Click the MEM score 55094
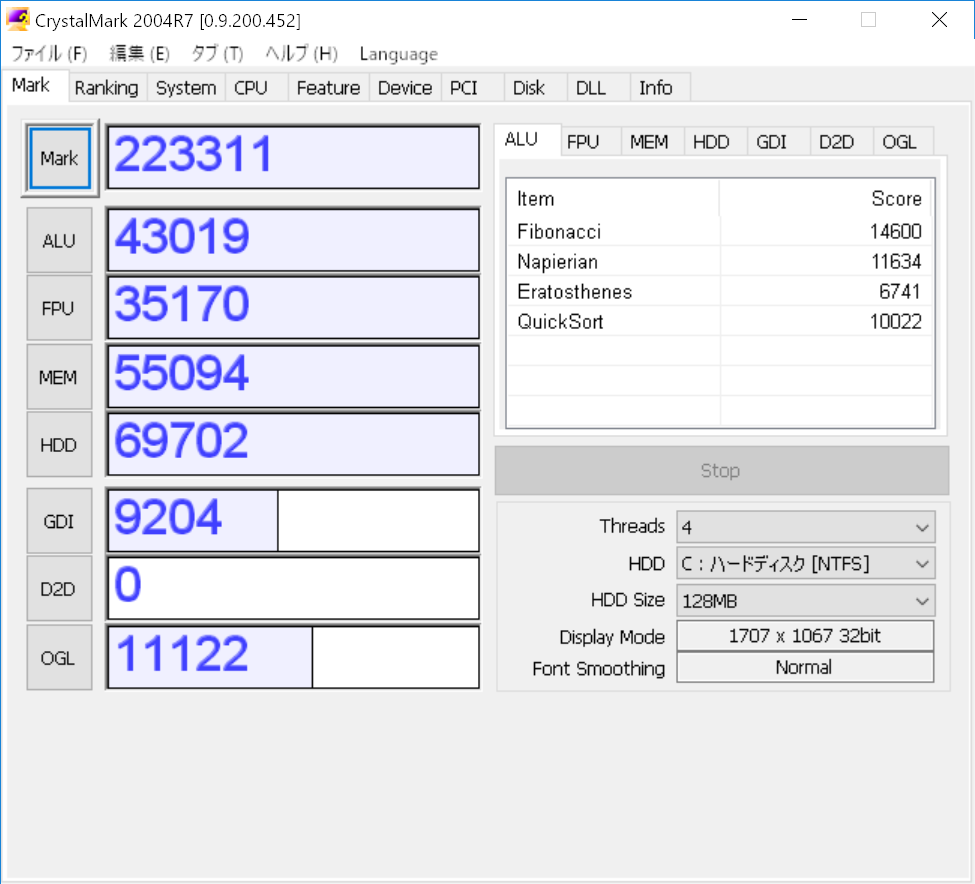975x884 pixels. pos(293,377)
